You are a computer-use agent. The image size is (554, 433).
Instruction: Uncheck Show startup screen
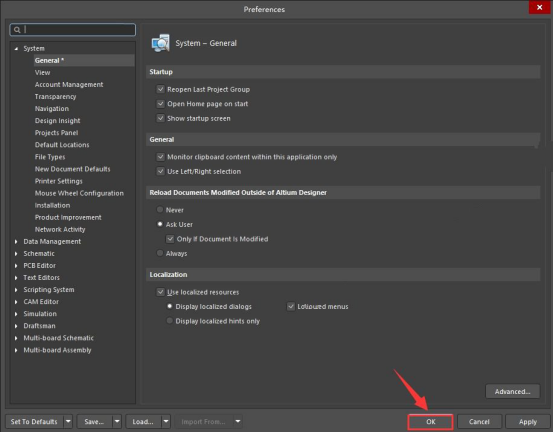pyautogui.click(x=160, y=118)
